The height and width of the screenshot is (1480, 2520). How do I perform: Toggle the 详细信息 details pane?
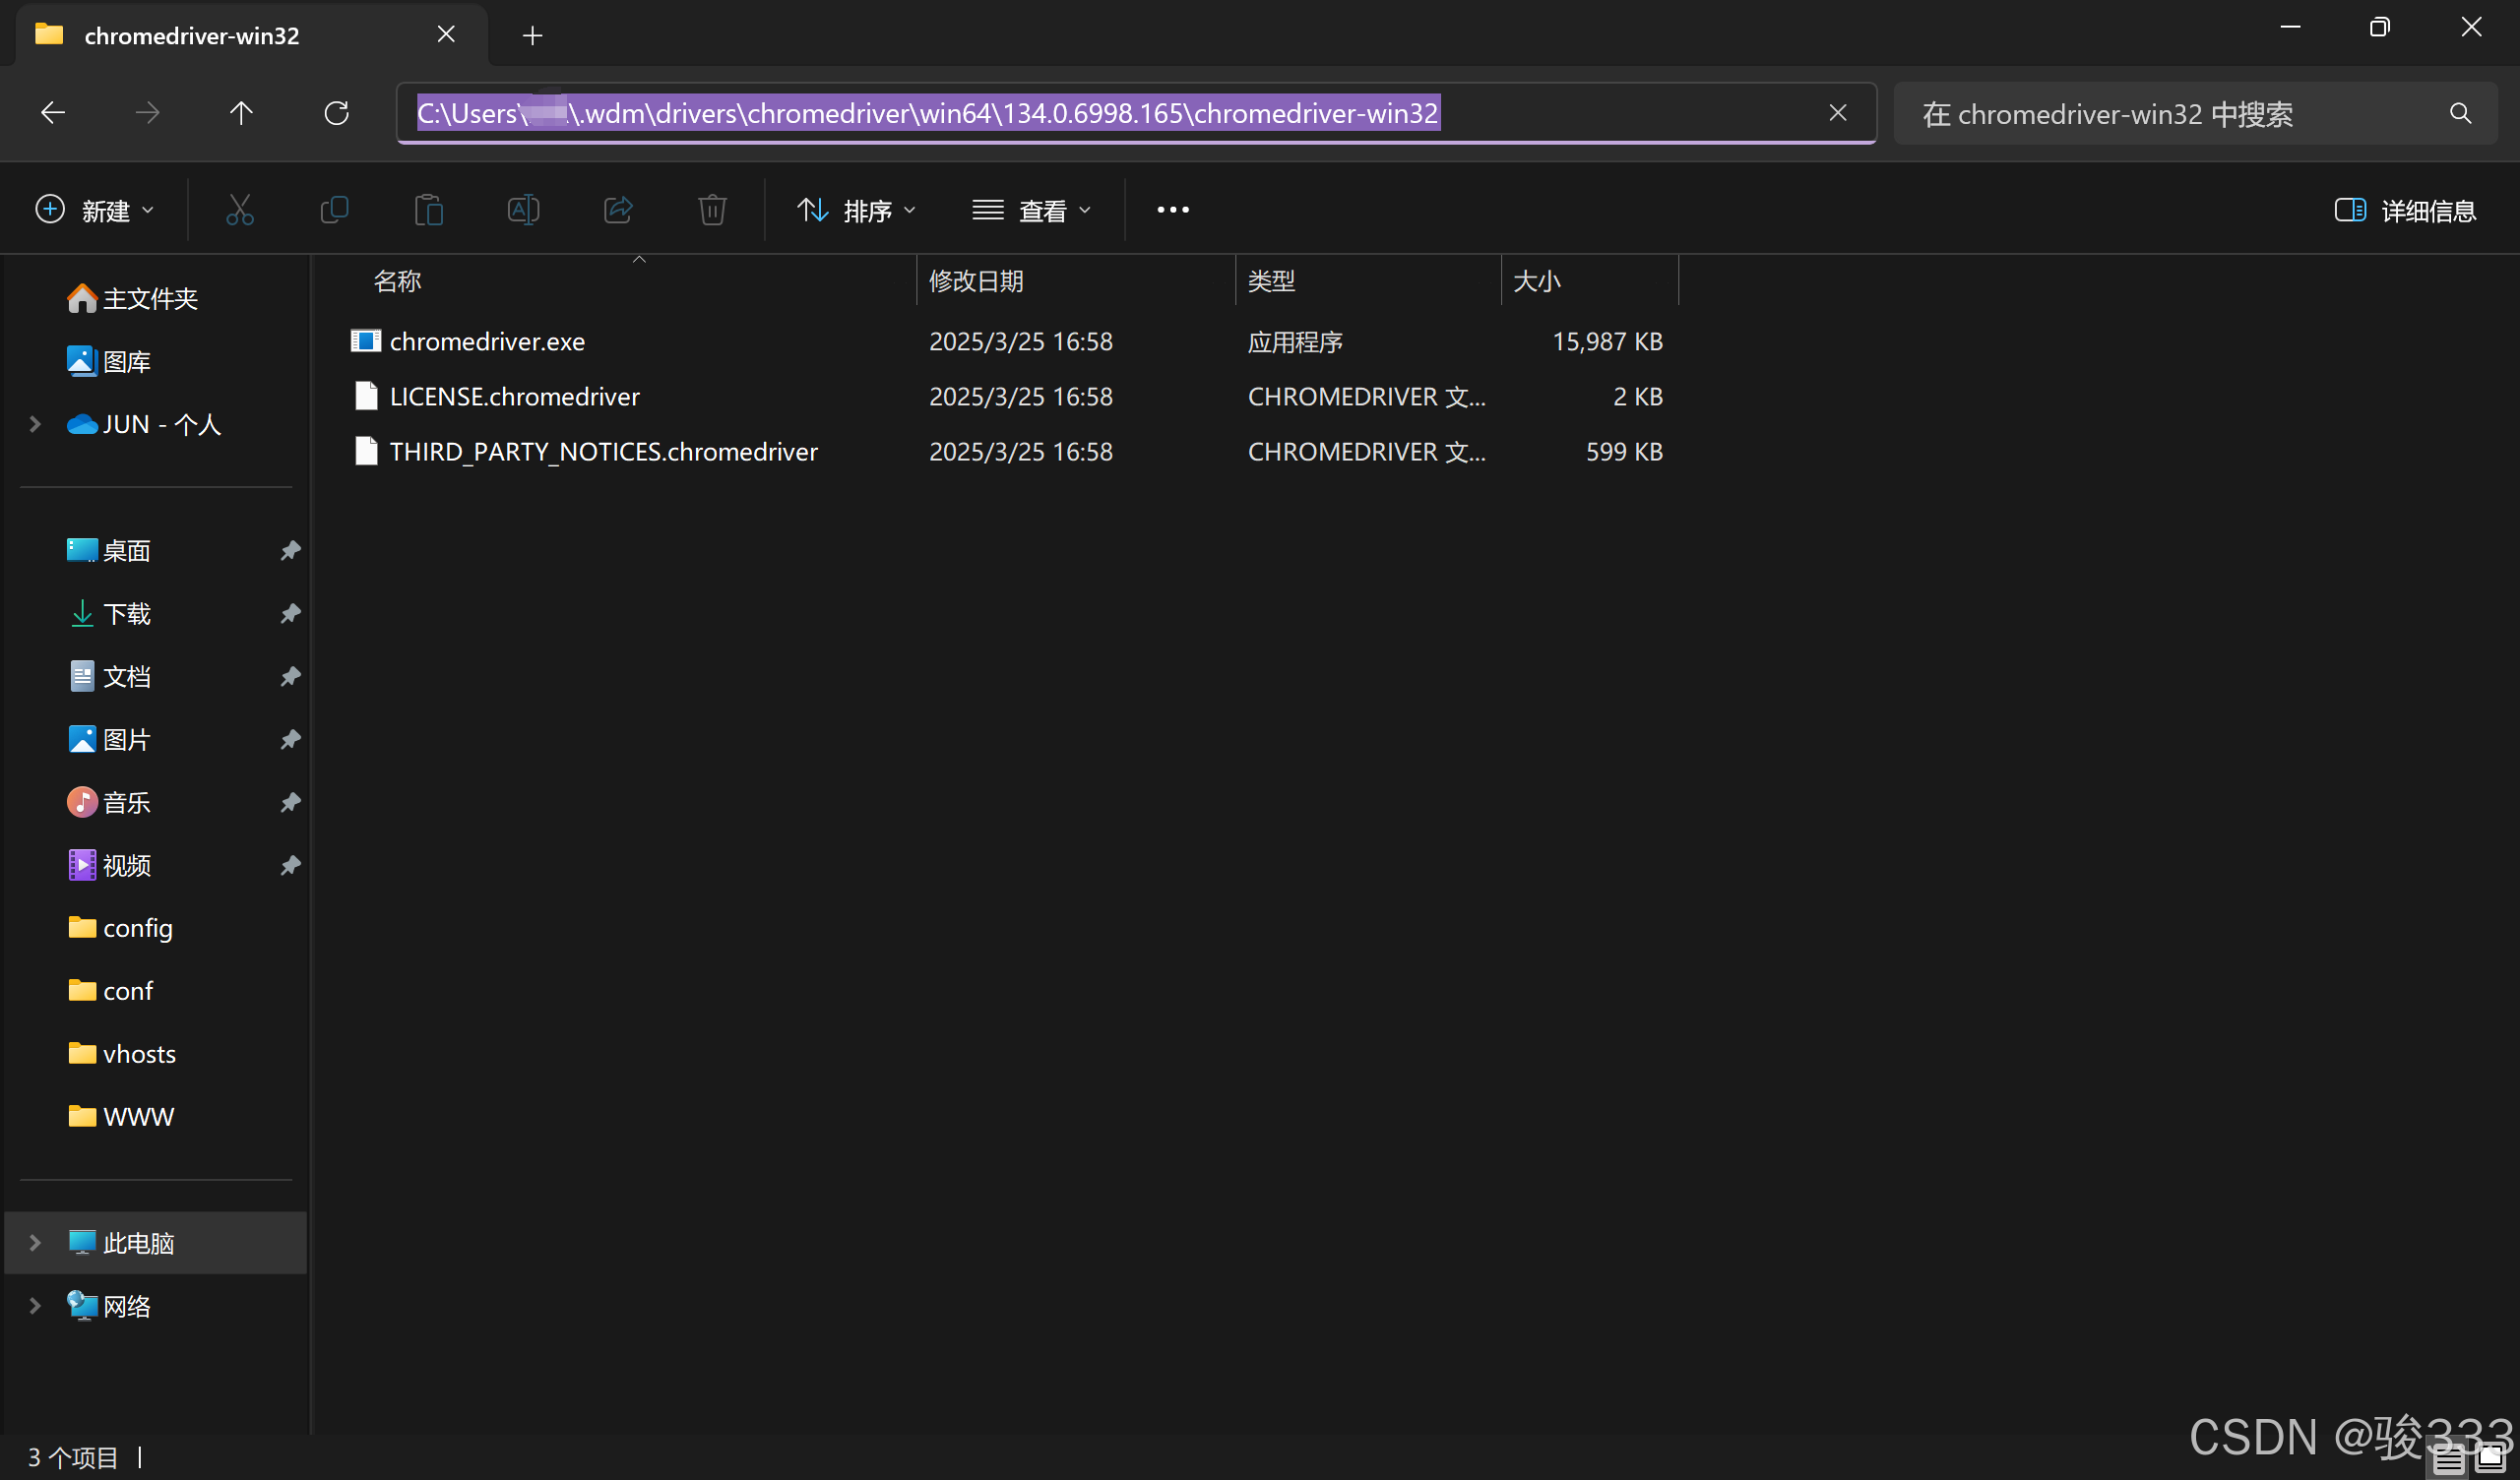(2405, 210)
